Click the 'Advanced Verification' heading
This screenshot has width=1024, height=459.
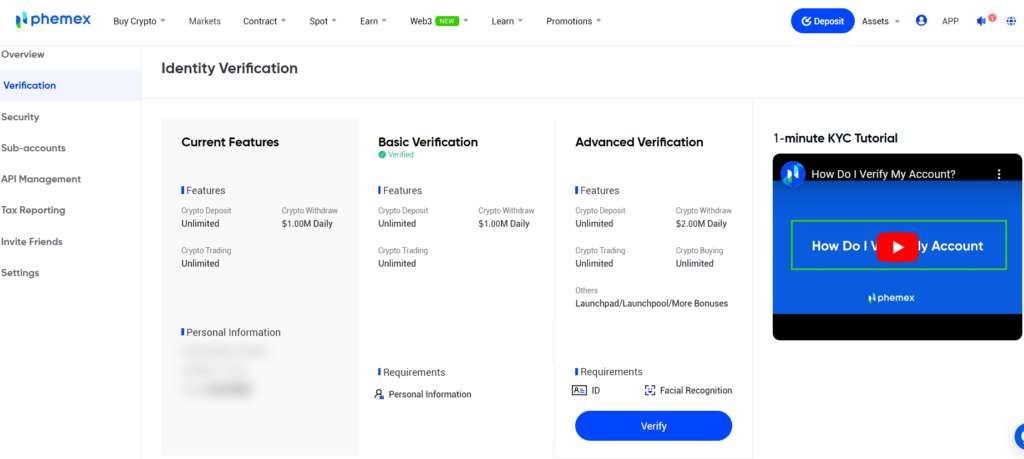tap(639, 142)
